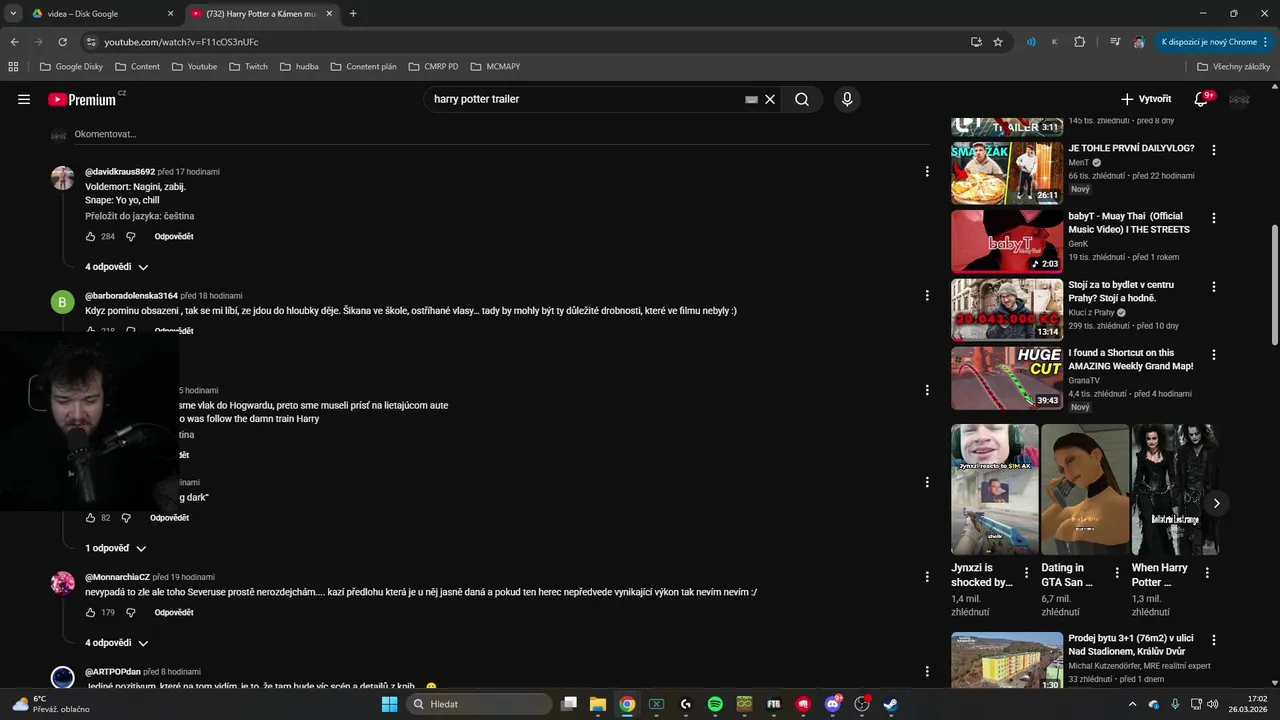
Task: Reply to @MonnarchiaCZ comment via 'Odpovědět'
Action: pos(174,612)
